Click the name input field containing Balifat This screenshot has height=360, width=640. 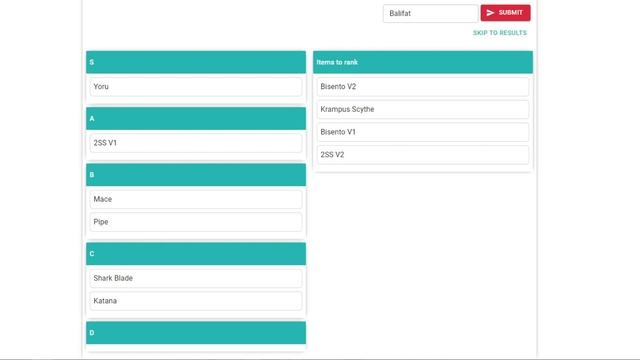(x=430, y=13)
